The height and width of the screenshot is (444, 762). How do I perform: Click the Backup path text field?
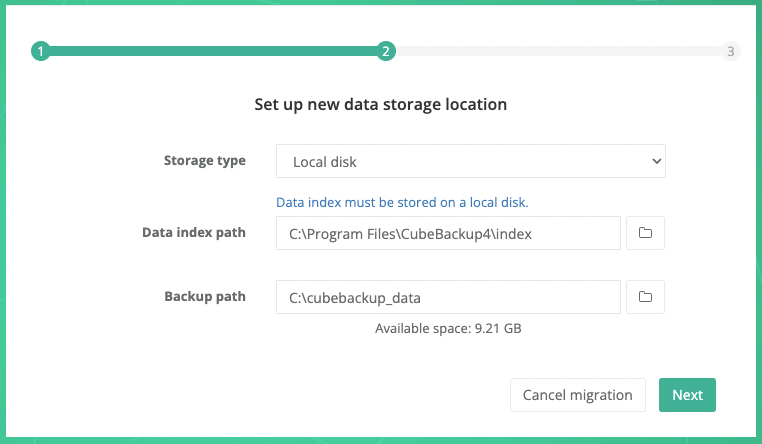pyautogui.click(x=448, y=297)
